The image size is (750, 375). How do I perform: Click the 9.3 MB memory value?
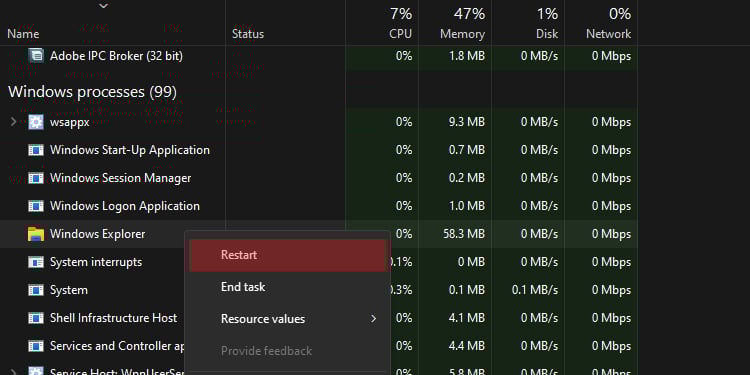pos(467,122)
